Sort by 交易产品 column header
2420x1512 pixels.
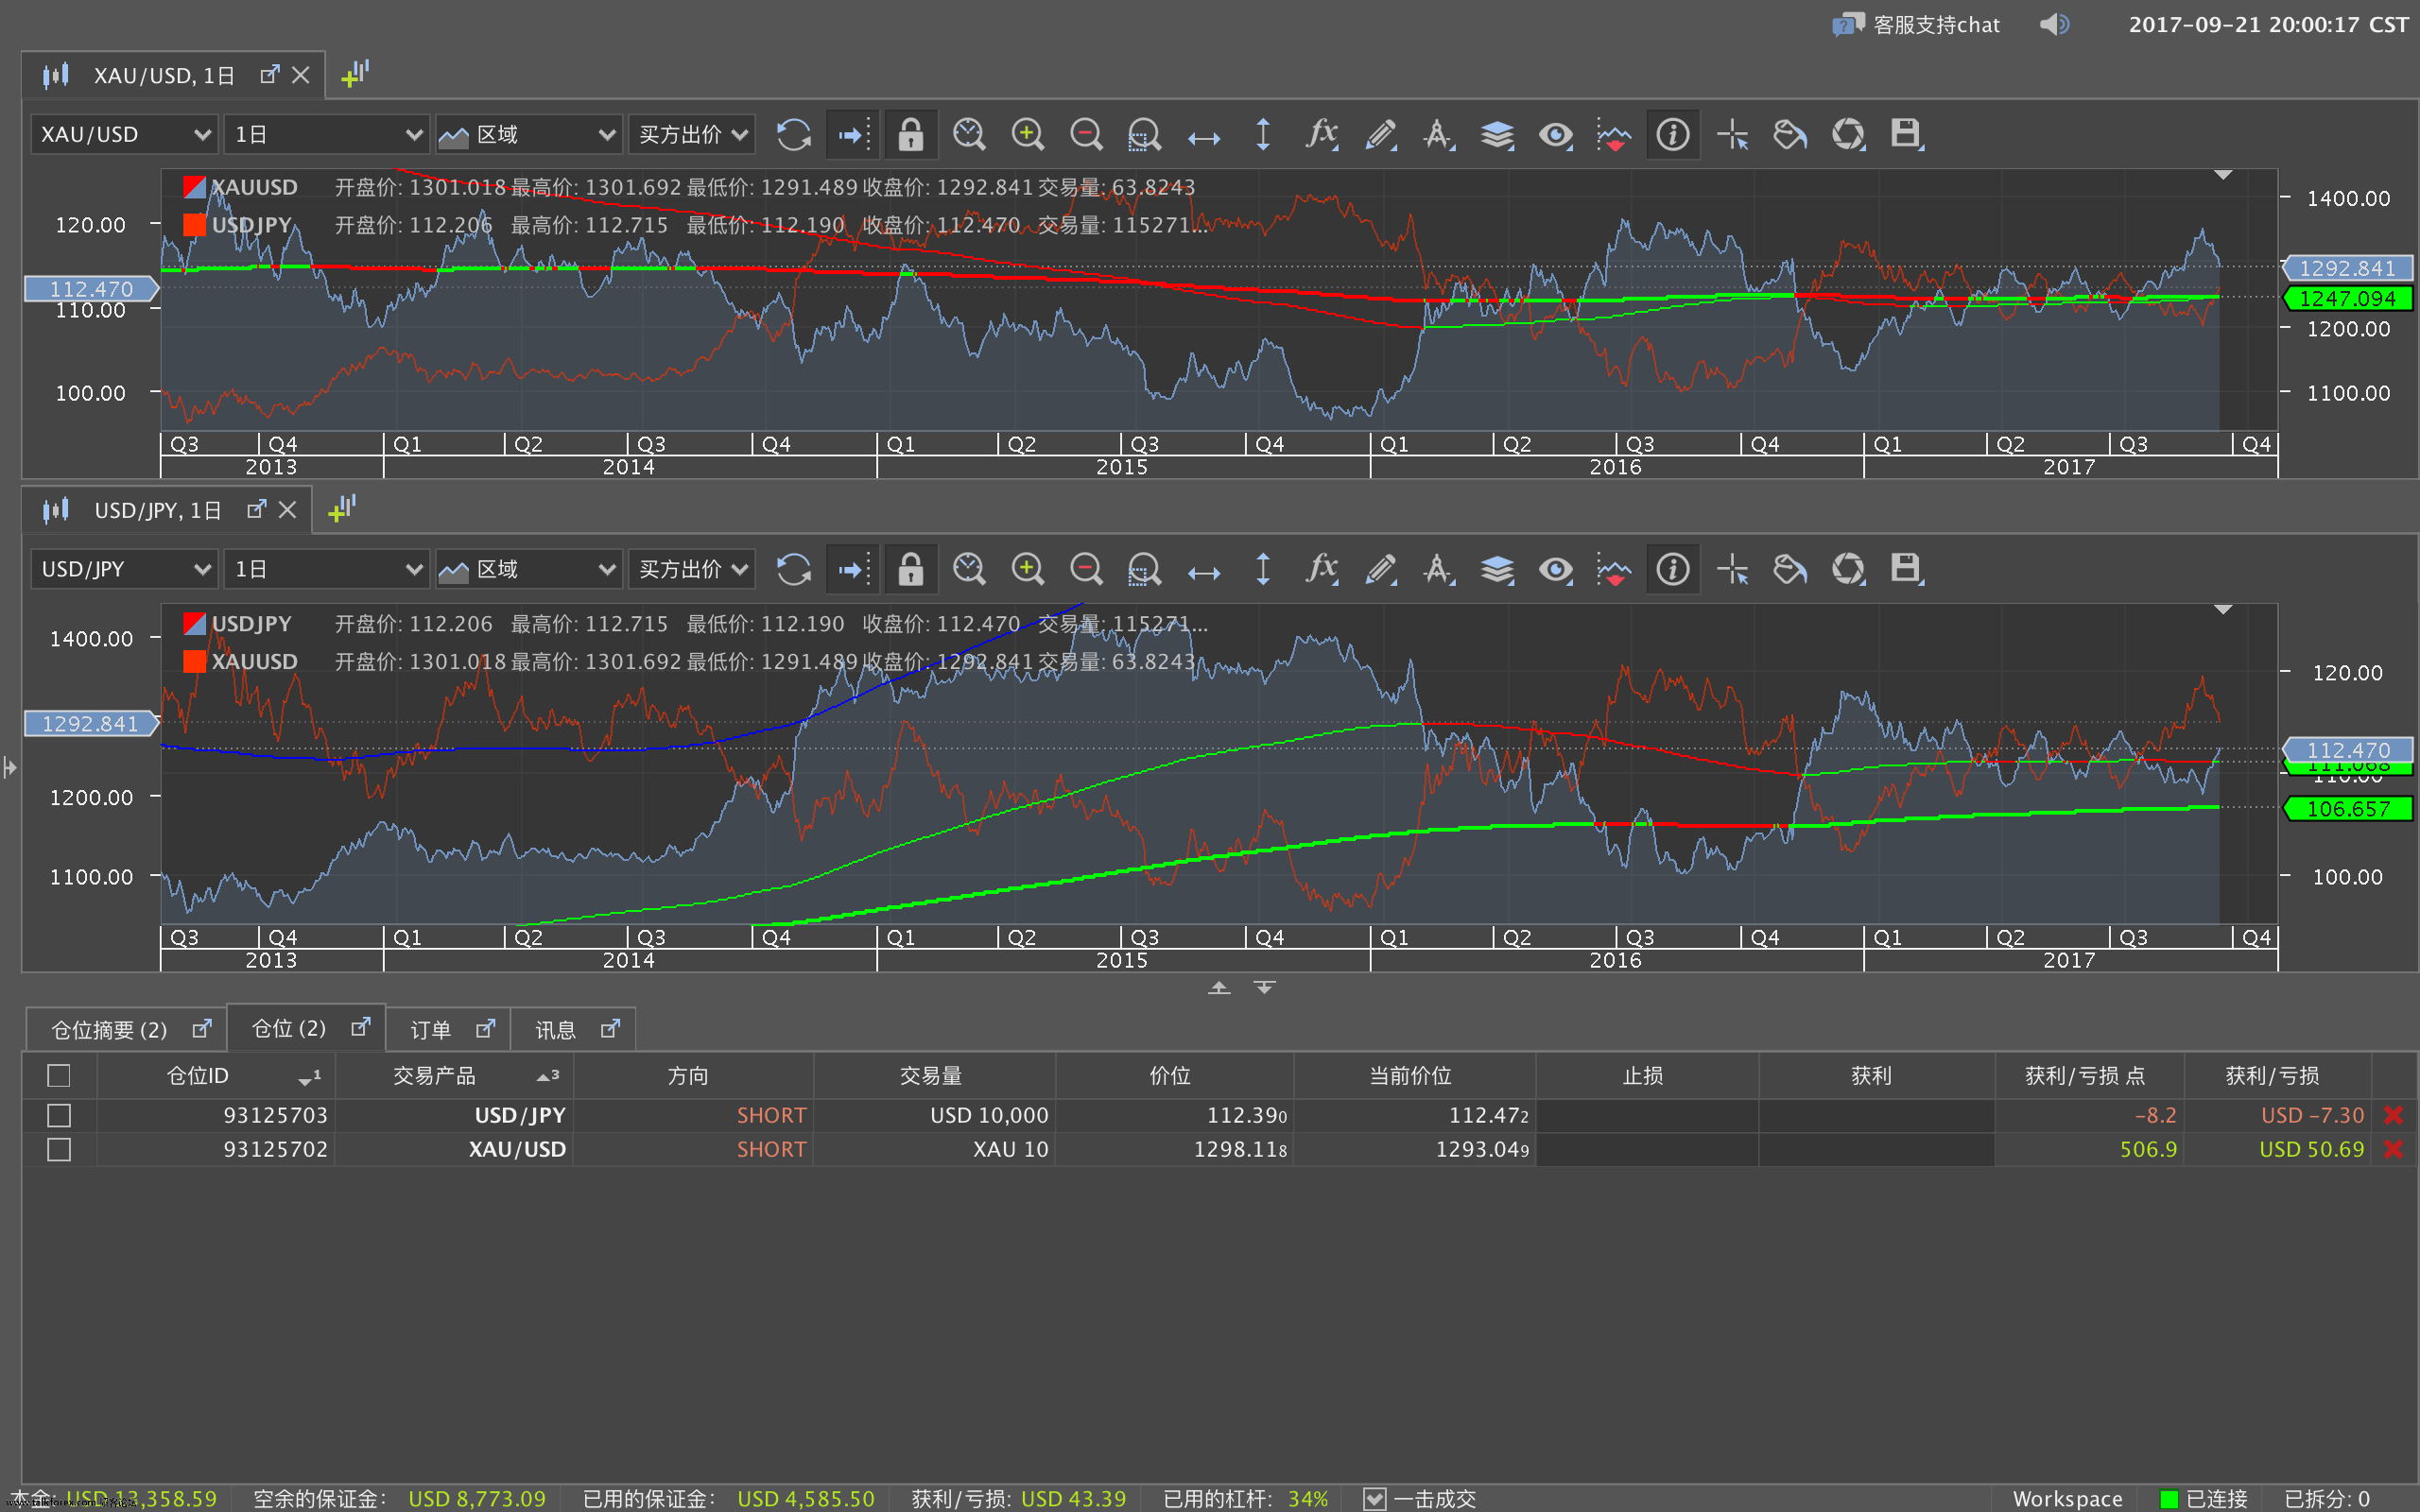pyautogui.click(x=454, y=1076)
